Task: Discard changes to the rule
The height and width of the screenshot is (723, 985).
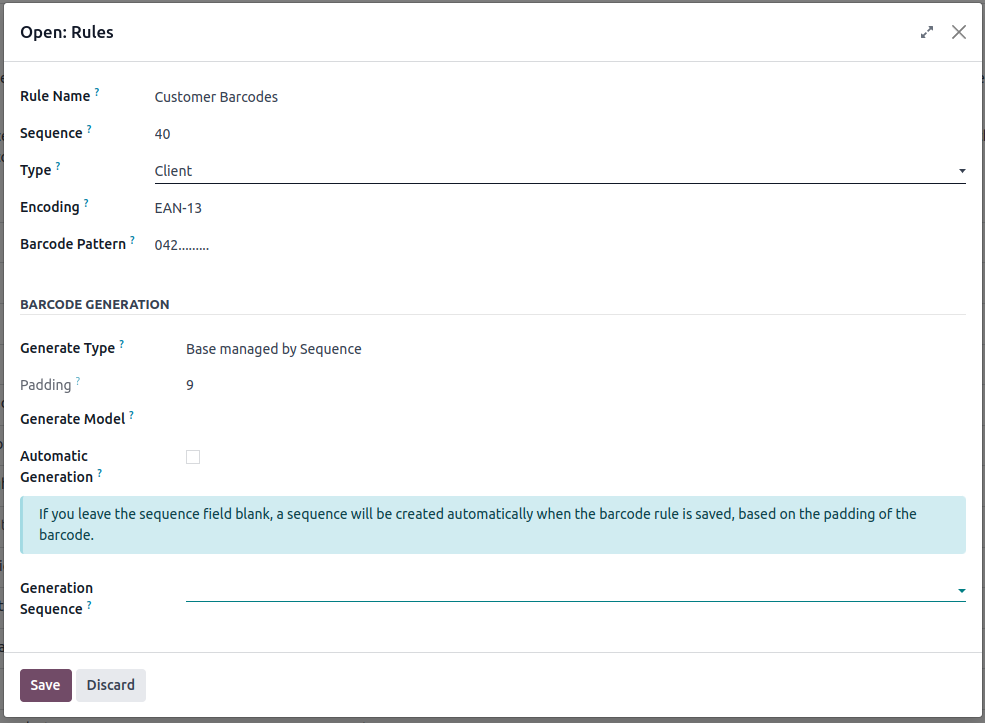Action: (x=111, y=685)
